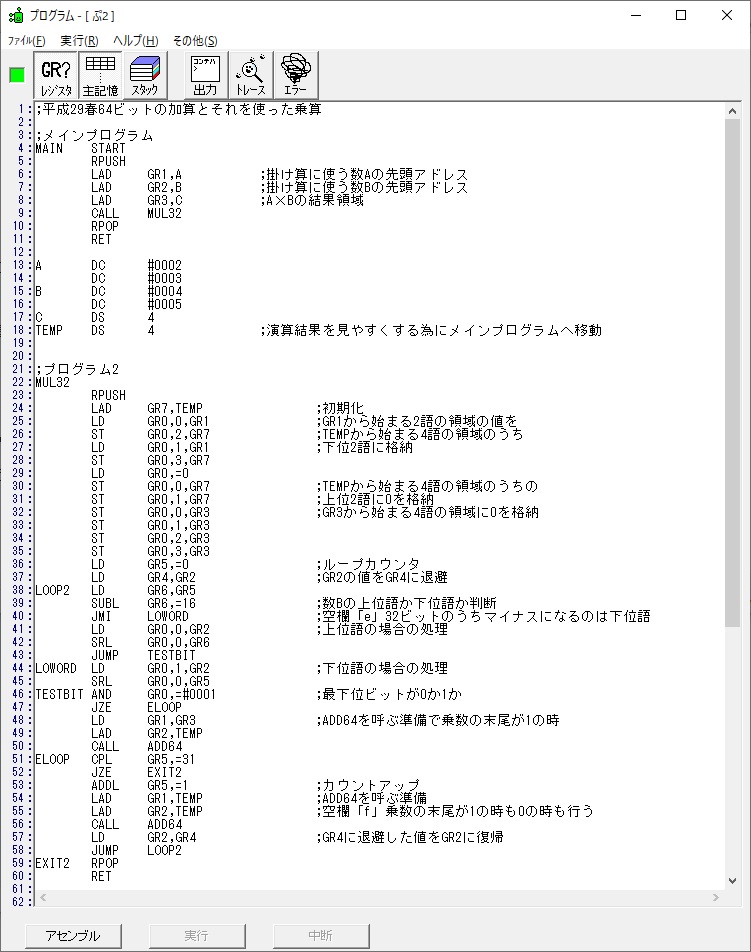Close the プログラム window
The height and width of the screenshot is (952, 751).
tap(727, 15)
